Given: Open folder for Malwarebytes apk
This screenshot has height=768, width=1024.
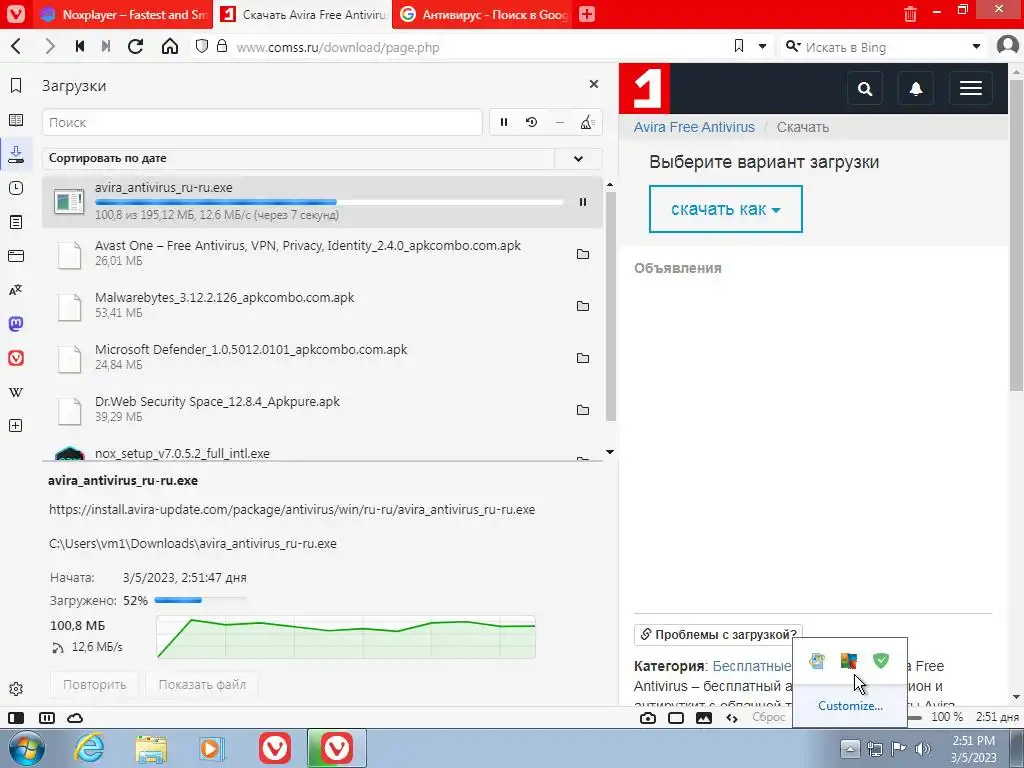Looking at the screenshot, I should pos(583,306).
